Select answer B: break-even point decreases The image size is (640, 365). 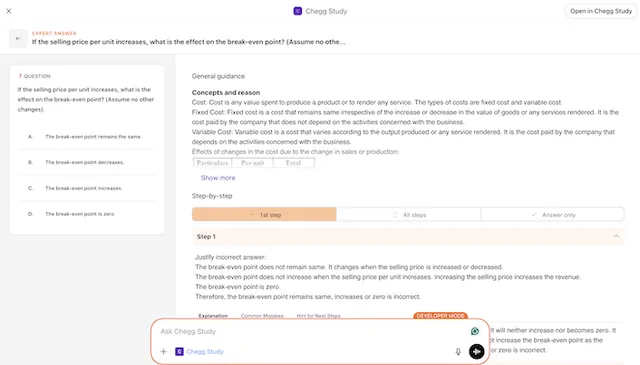(x=87, y=162)
